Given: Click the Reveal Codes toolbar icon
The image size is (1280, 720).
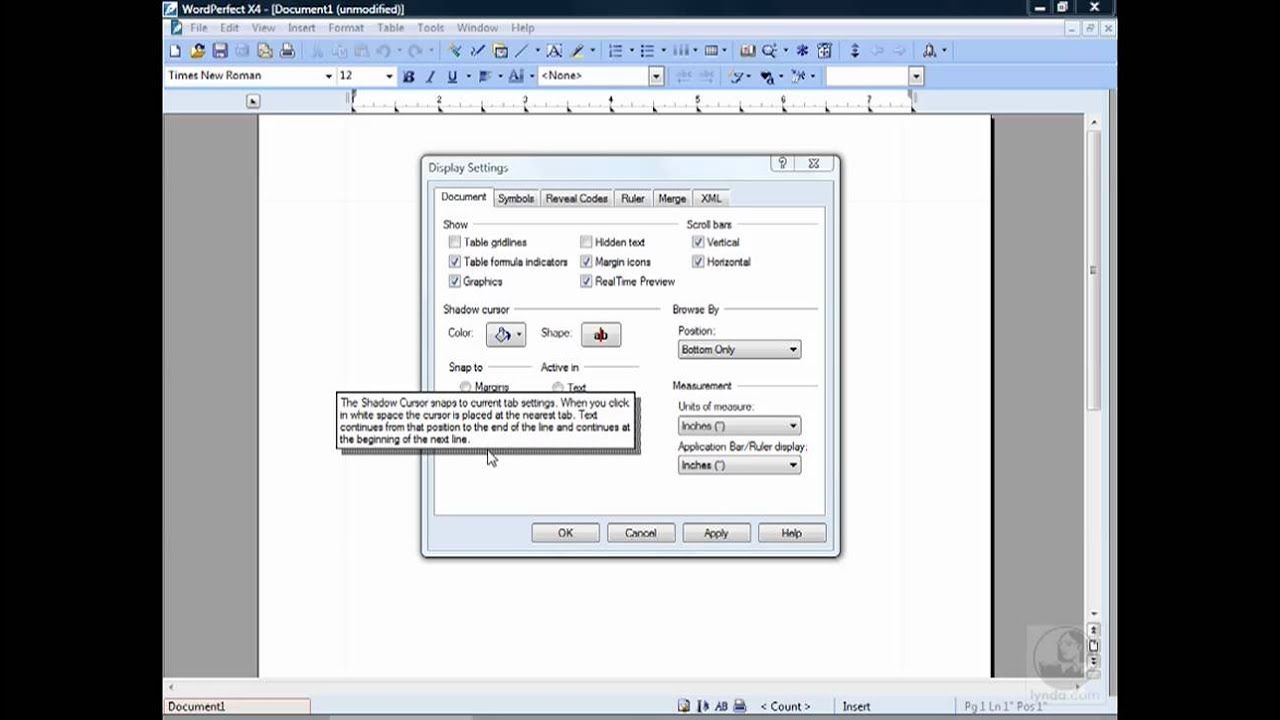Looking at the screenshot, I should 824,50.
